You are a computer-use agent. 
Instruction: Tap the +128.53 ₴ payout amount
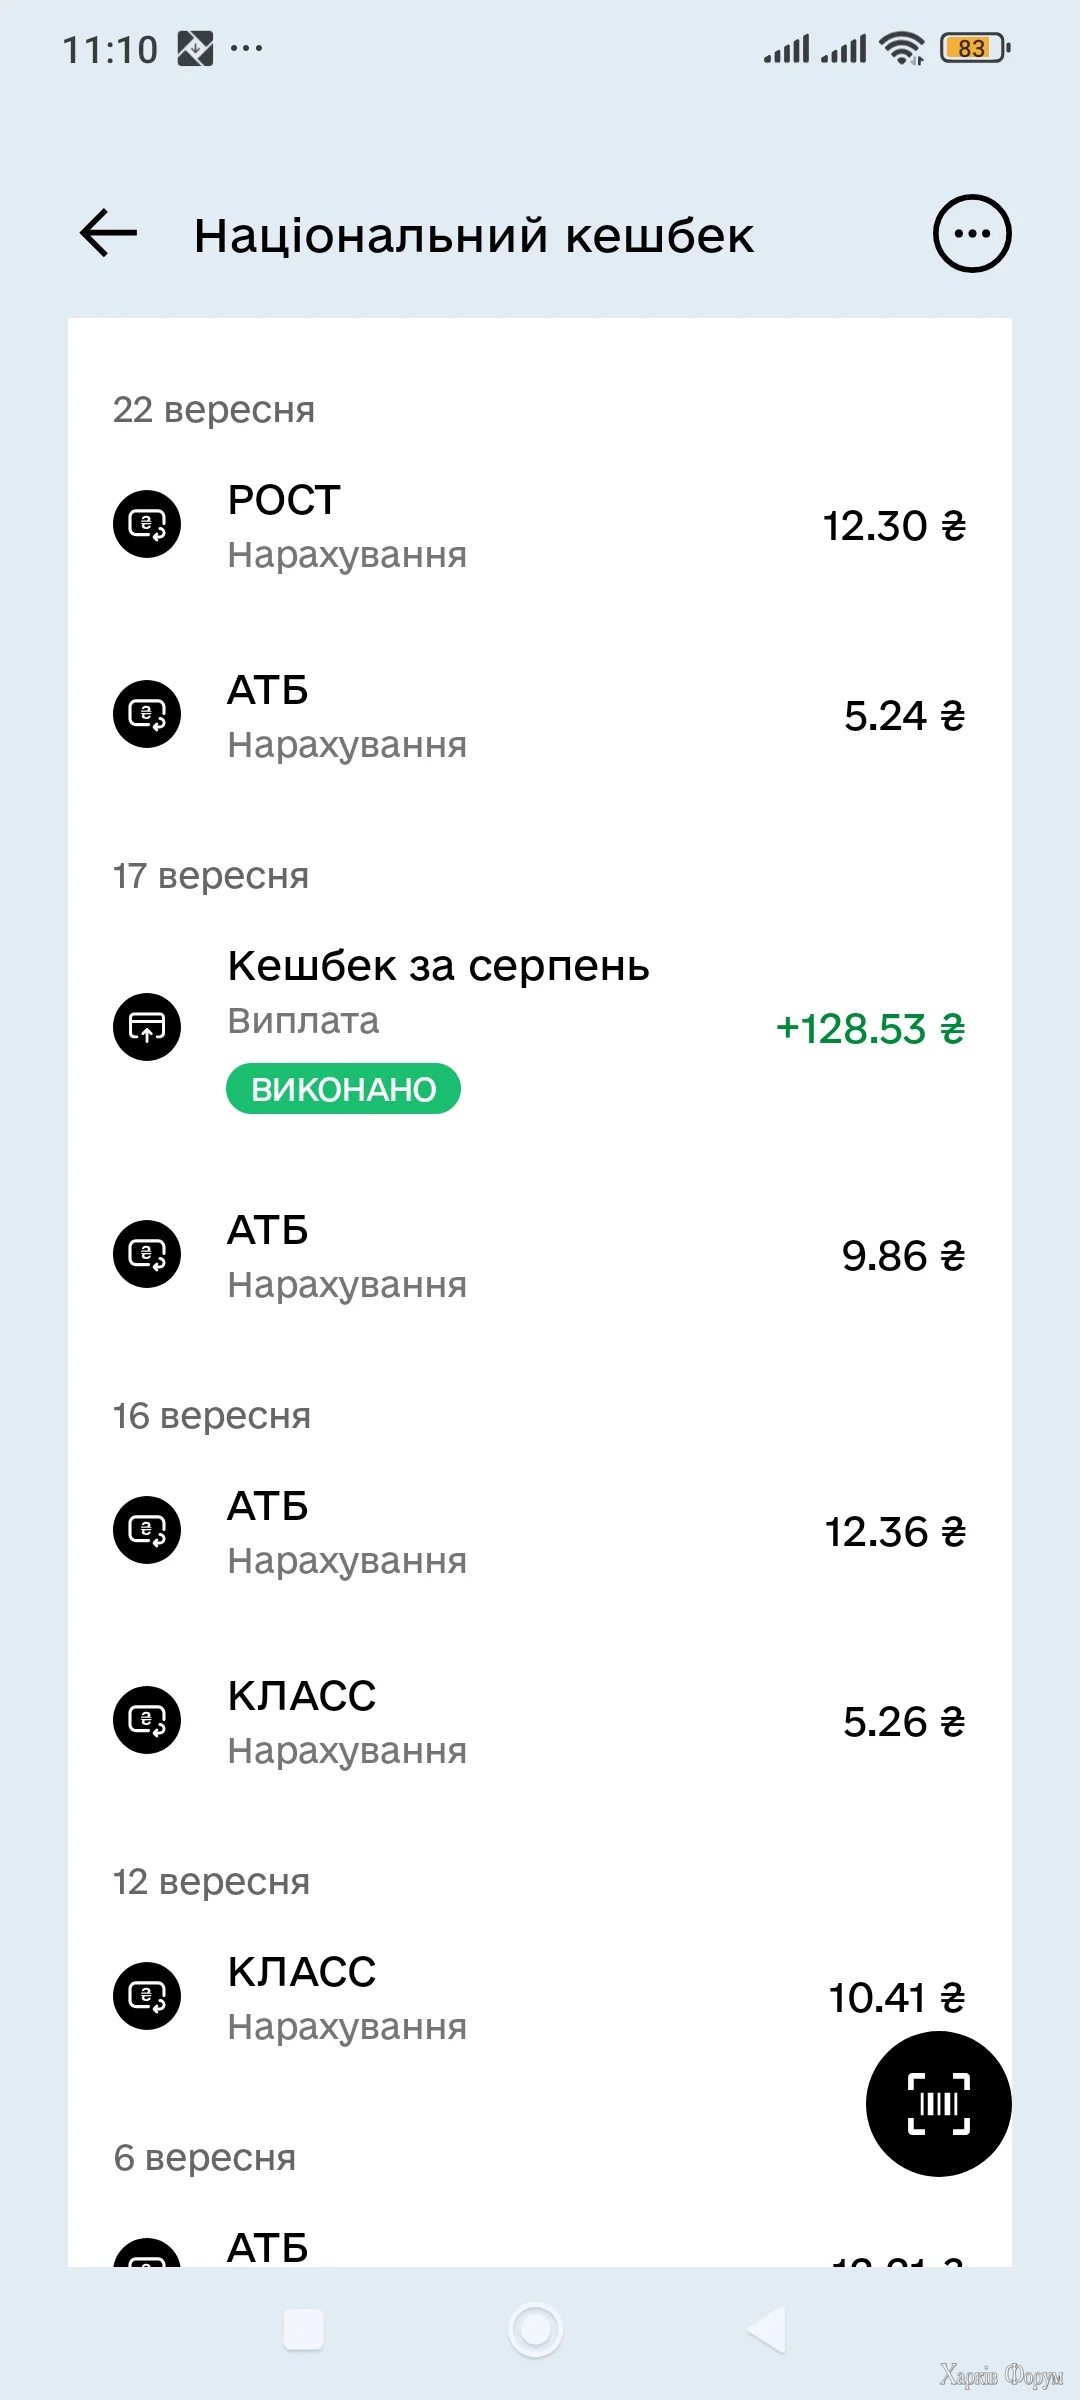tap(870, 1029)
